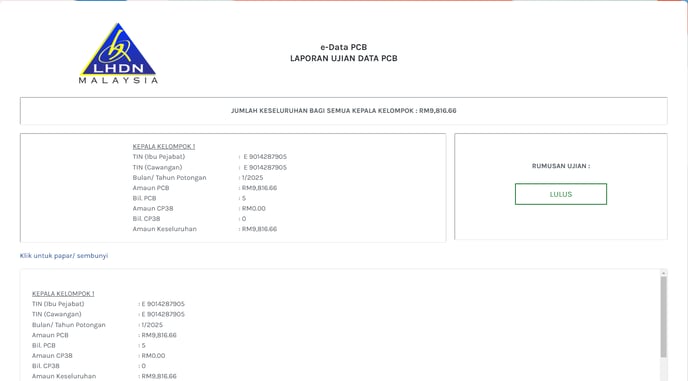The image size is (688, 381).
Task: Click Amaun PCB value in lower details panel
Action: pos(159,335)
